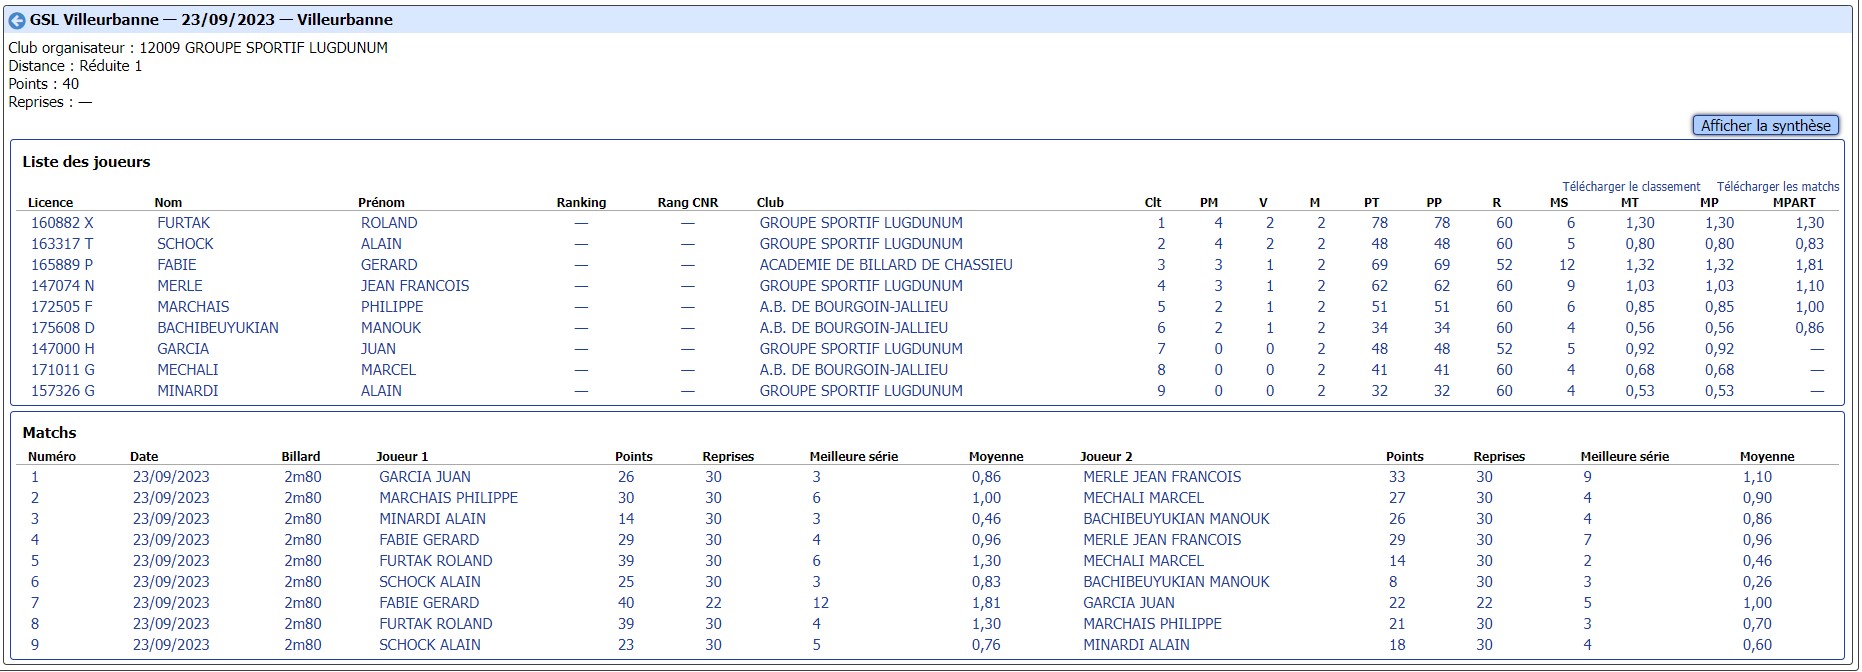Click match 8 Joueur 2 MARCHAIS PHILIPPE
This screenshot has height=672, width=1862.
pos(1152,624)
